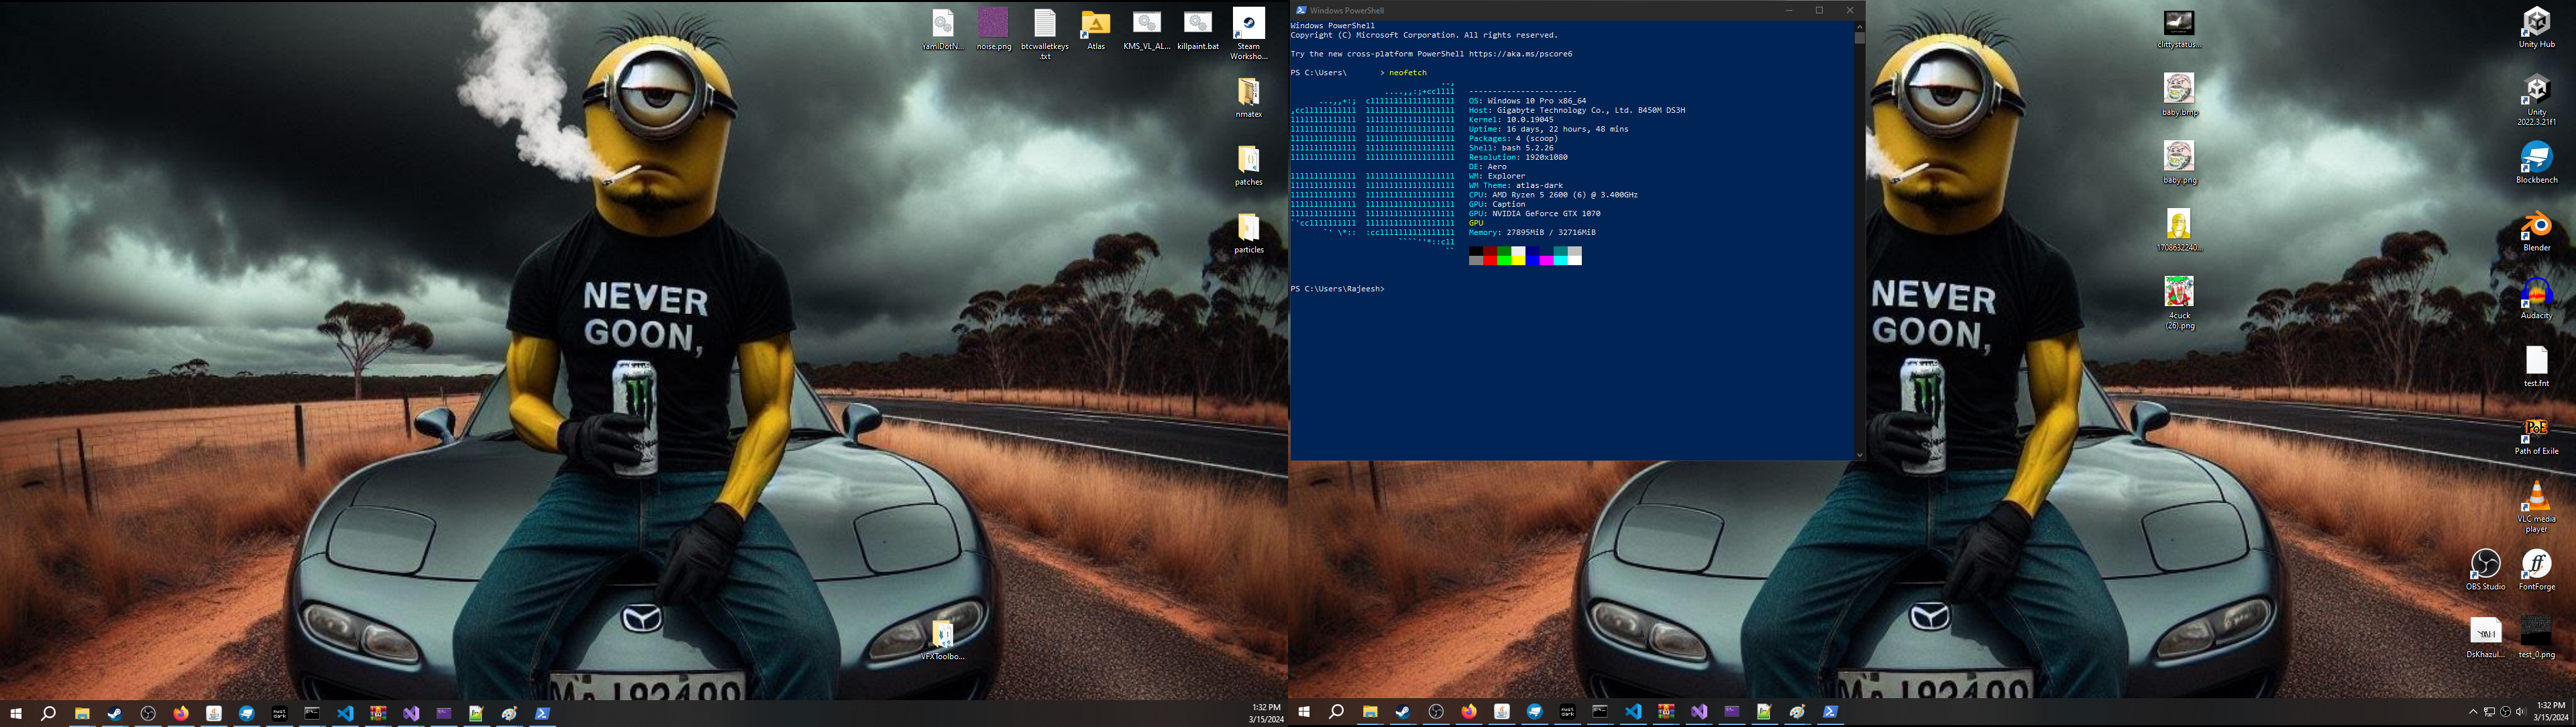Open the YamlDotN... file on desktop
This screenshot has height=727, width=2576.
pyautogui.click(x=942, y=30)
